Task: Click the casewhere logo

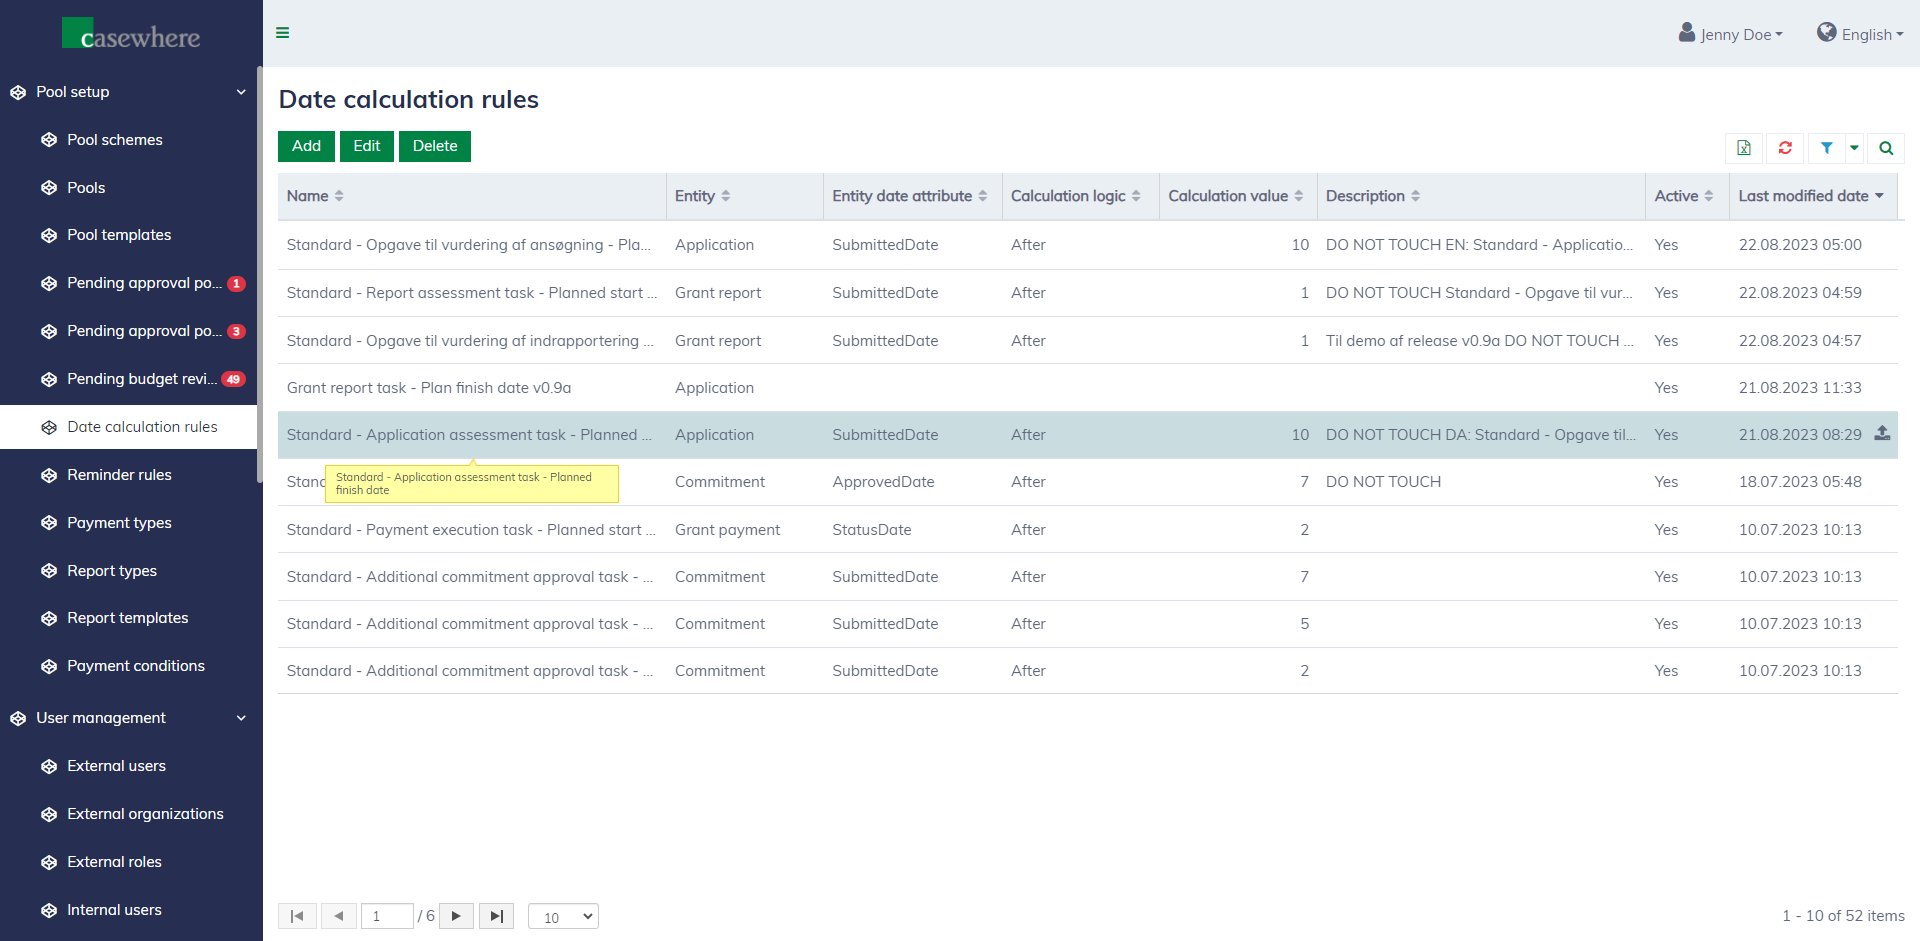Action: (x=131, y=35)
